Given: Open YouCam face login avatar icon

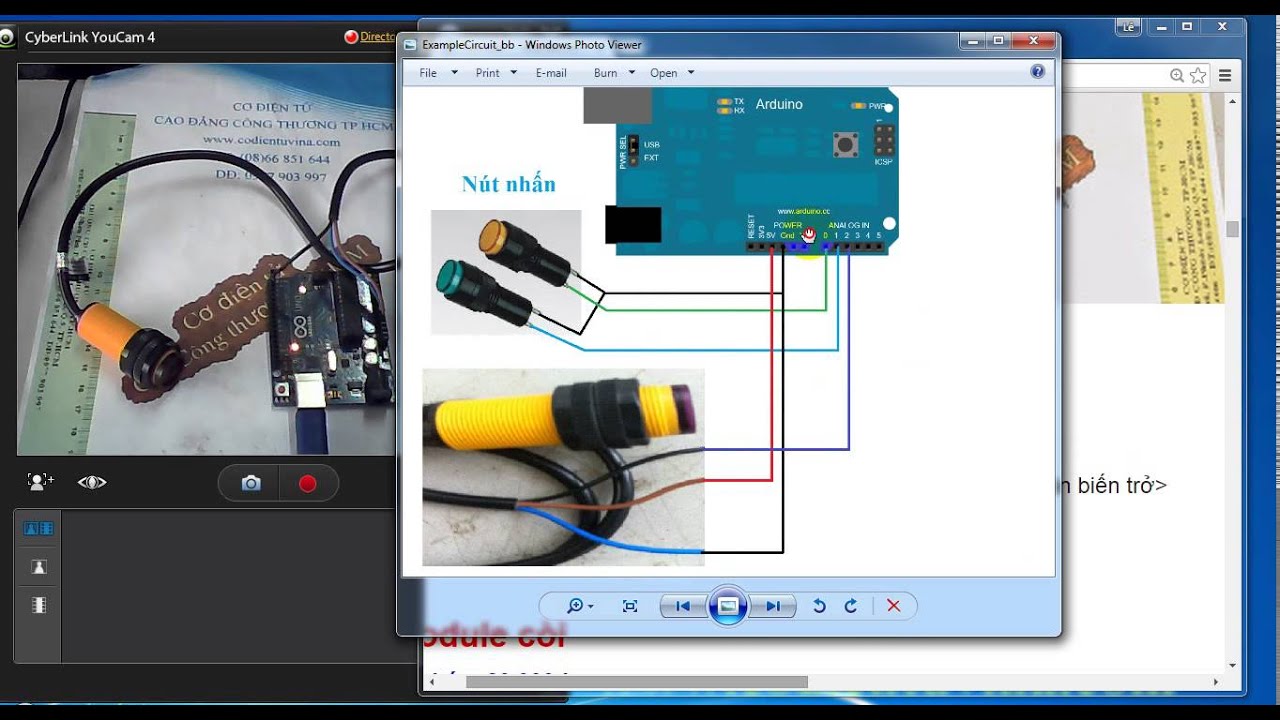Looking at the screenshot, I should click(40, 482).
